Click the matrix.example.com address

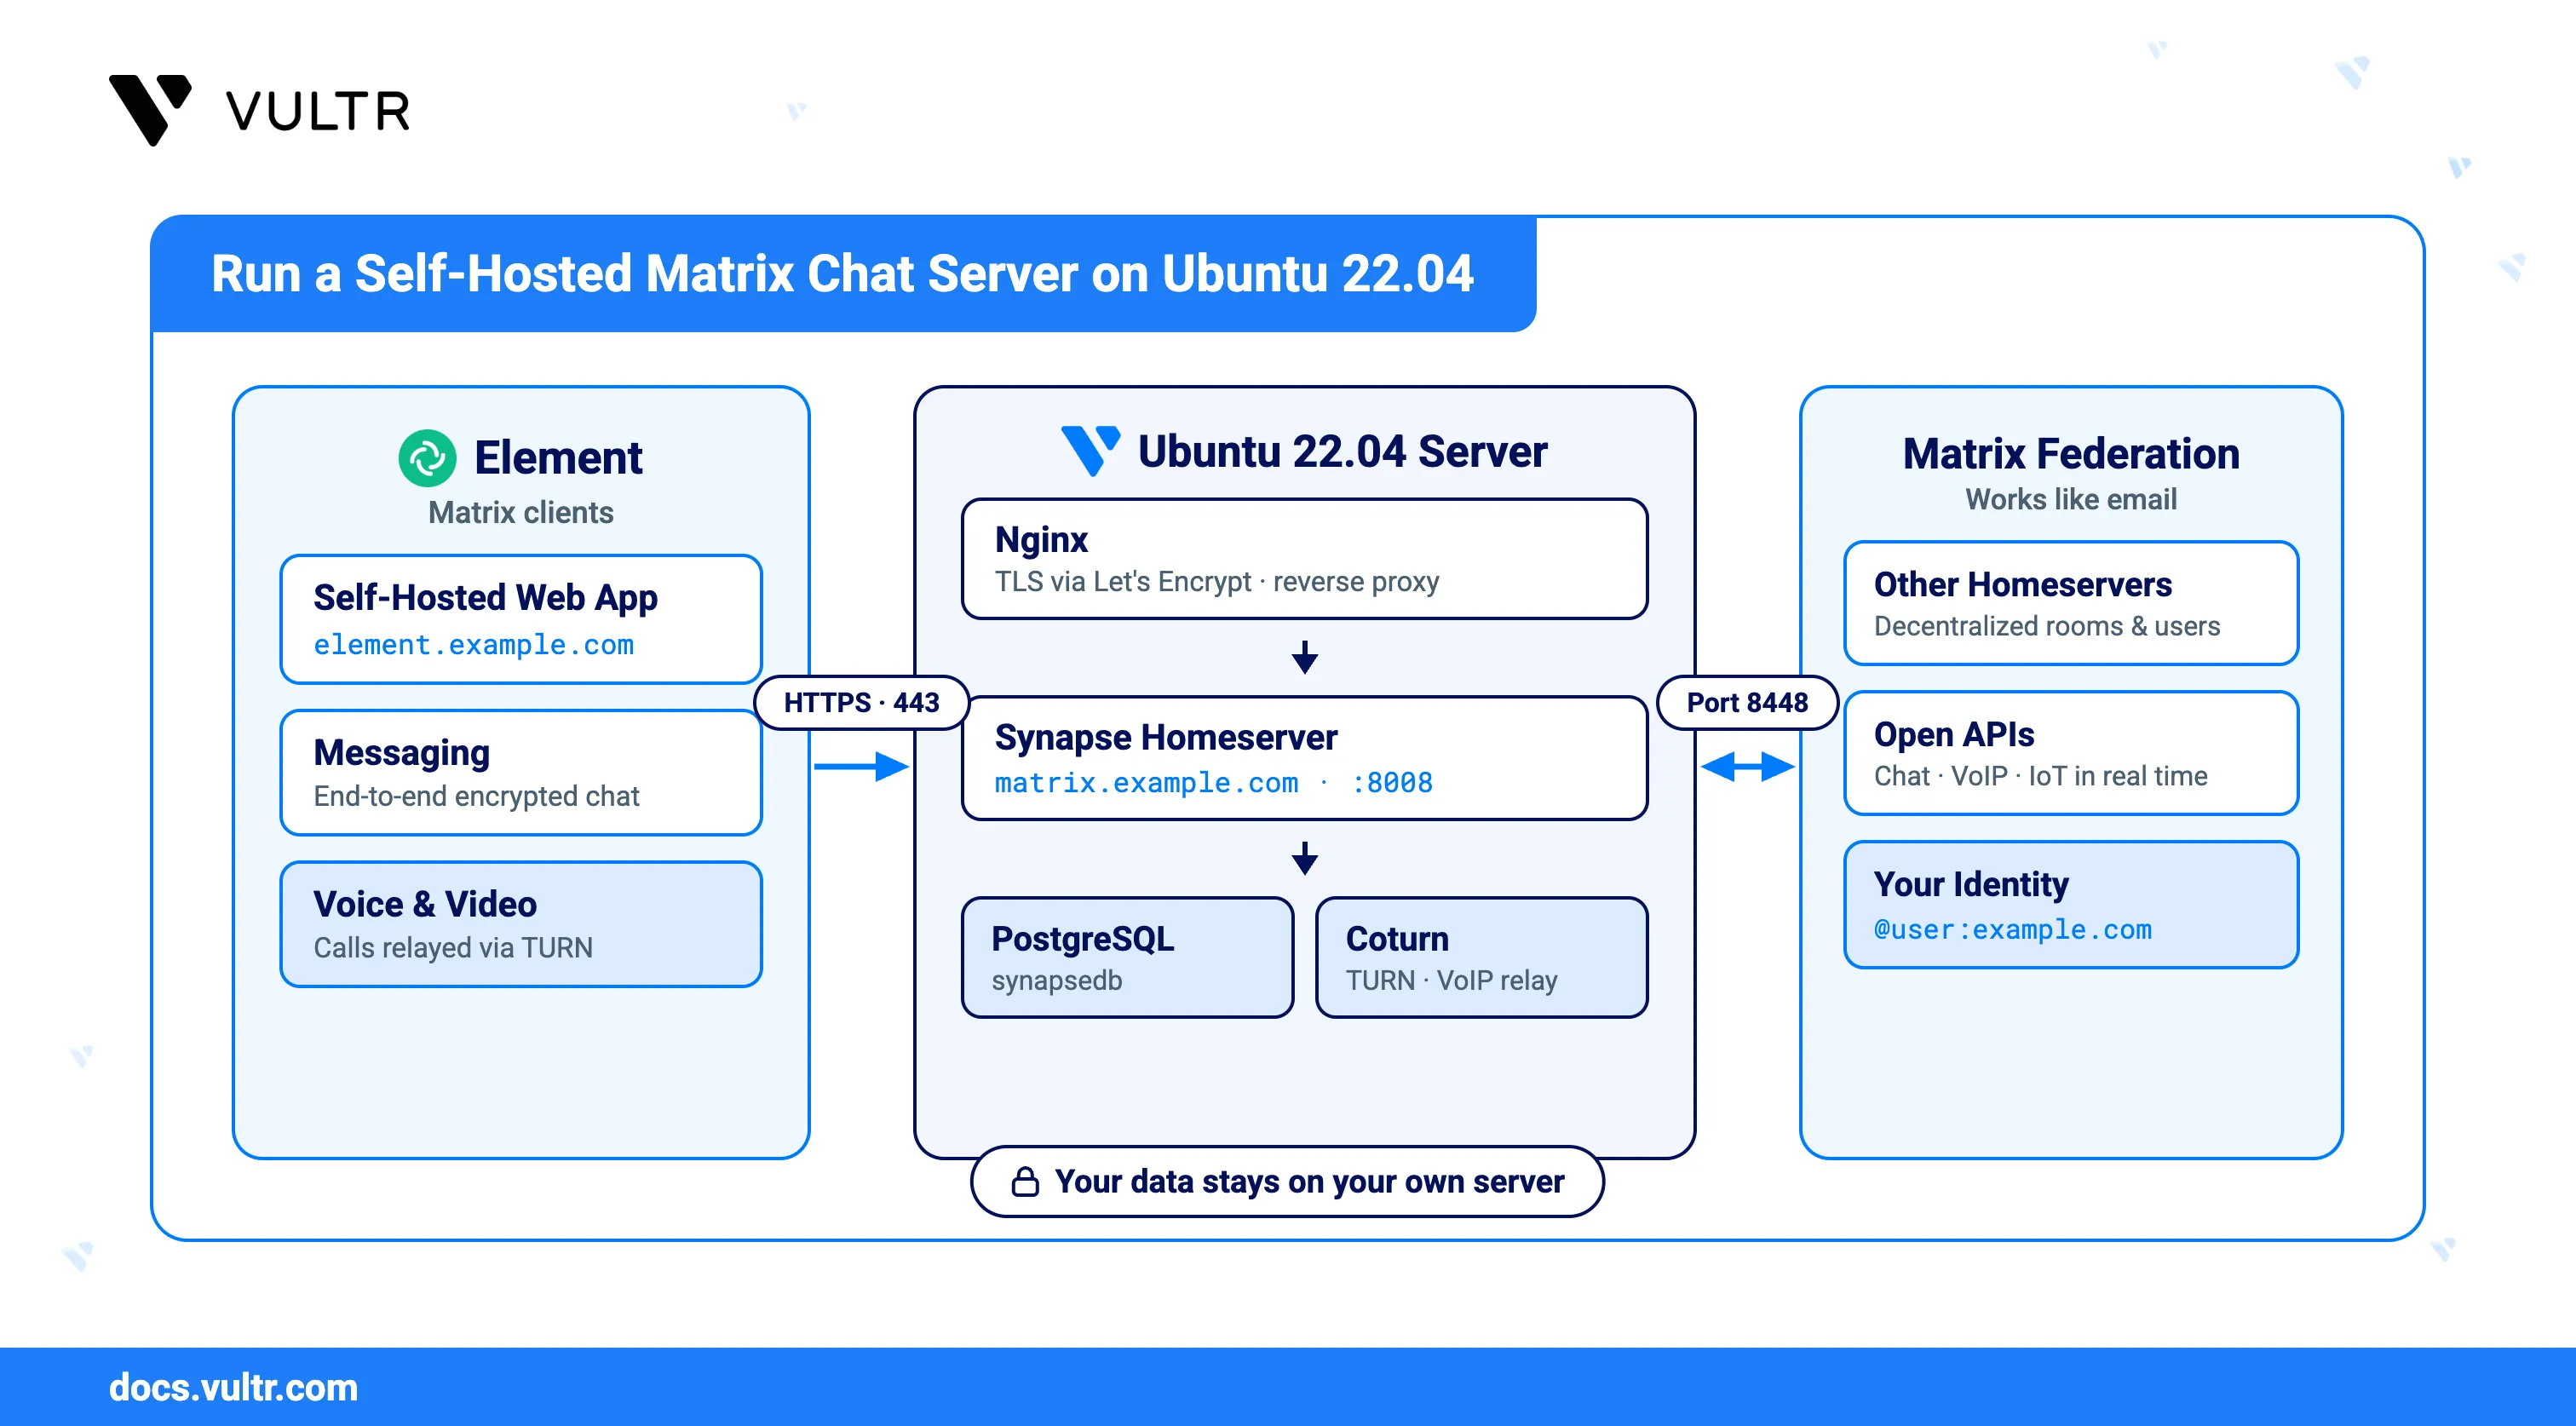click(x=1146, y=783)
